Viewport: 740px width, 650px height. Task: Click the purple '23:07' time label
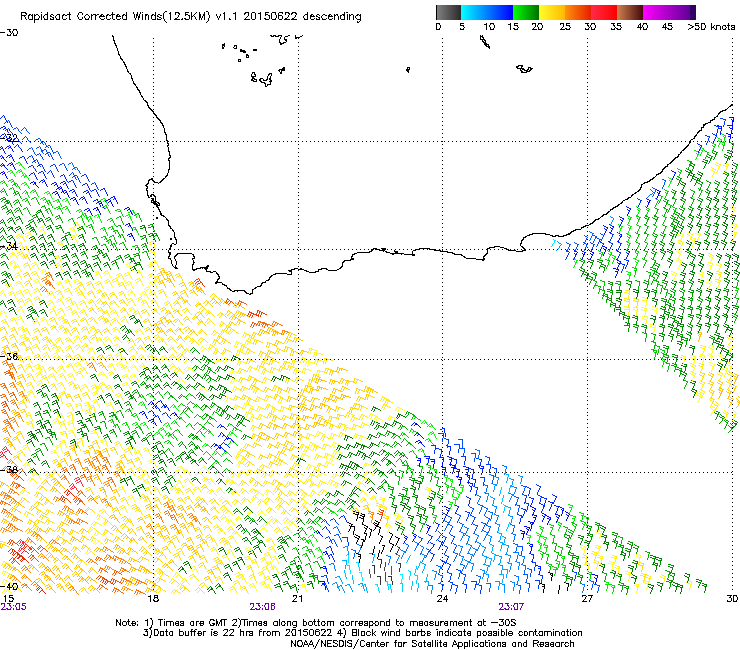point(511,607)
